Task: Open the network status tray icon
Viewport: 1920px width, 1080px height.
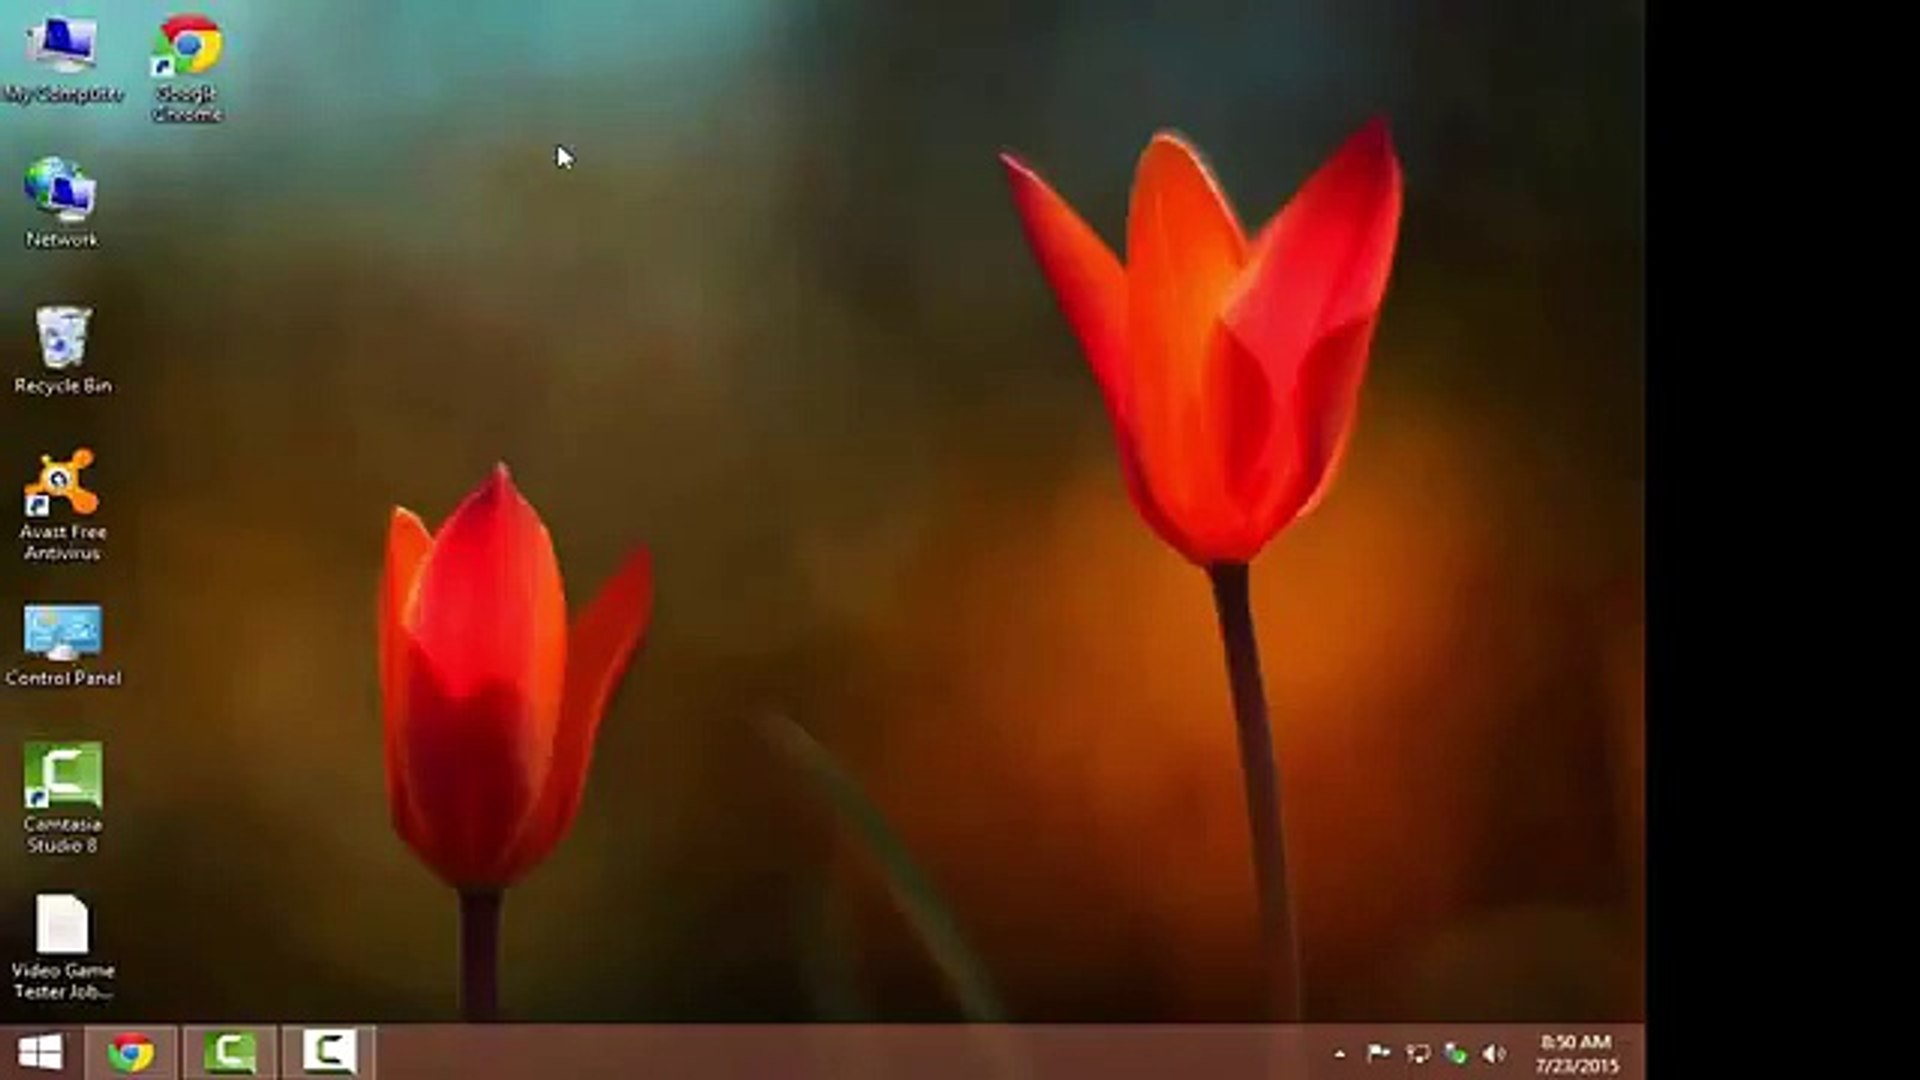Action: [1417, 1052]
